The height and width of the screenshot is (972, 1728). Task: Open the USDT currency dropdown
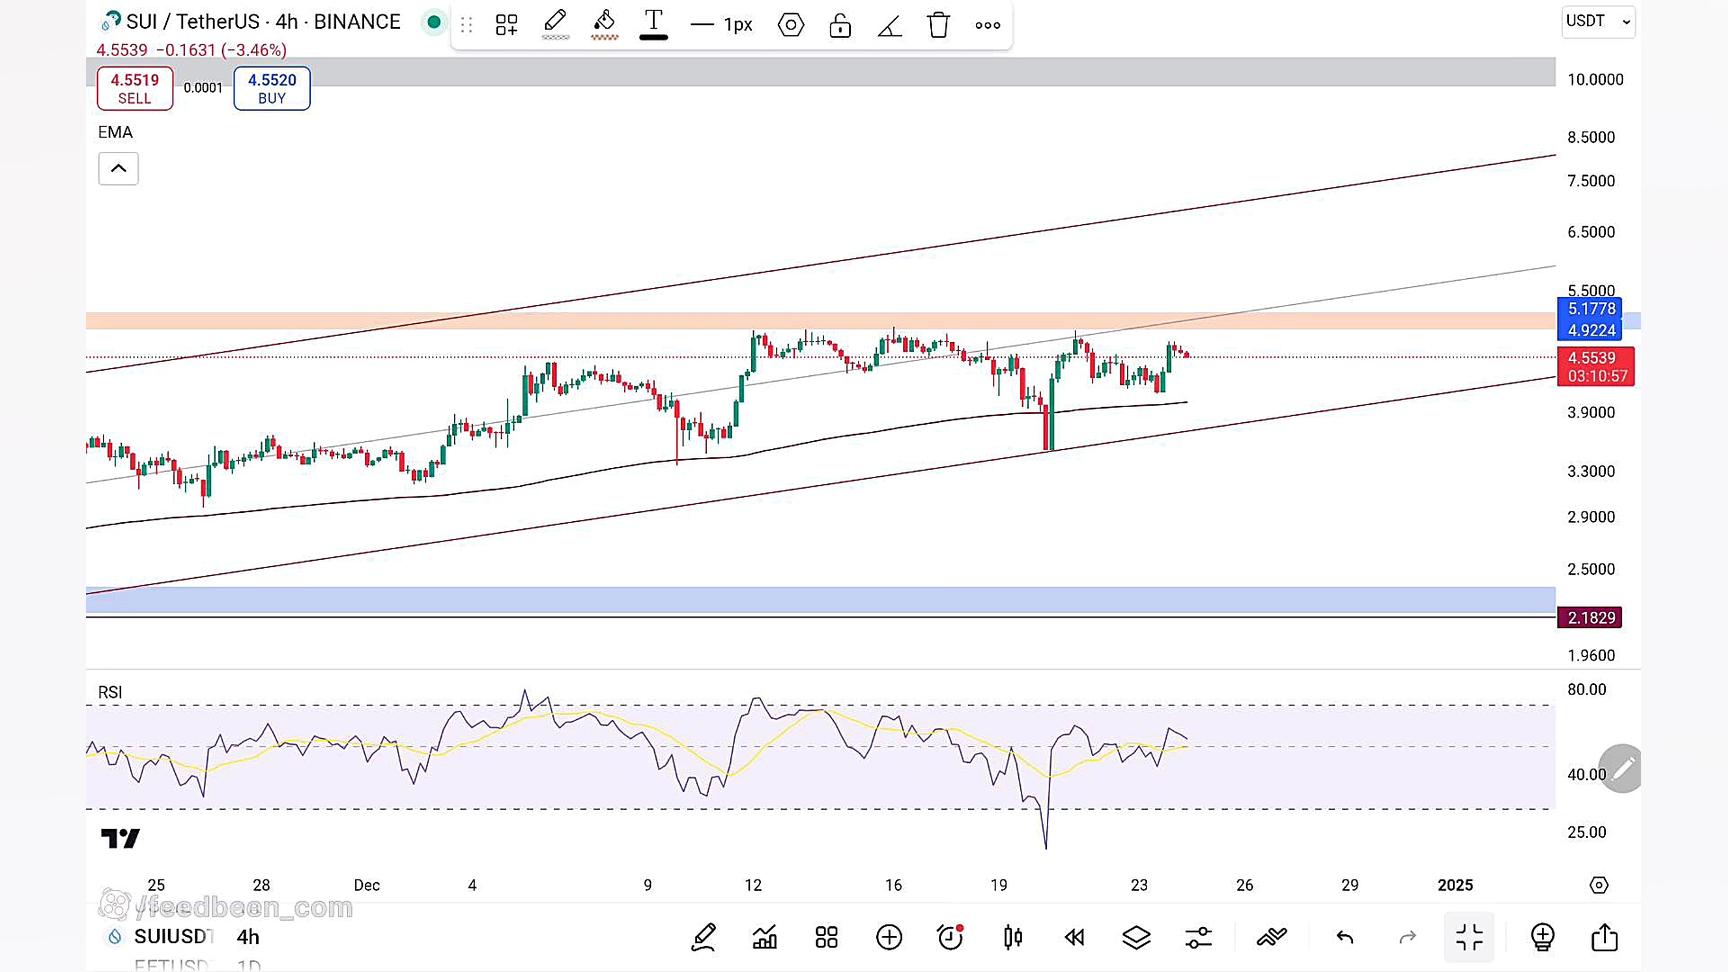pyautogui.click(x=1598, y=21)
